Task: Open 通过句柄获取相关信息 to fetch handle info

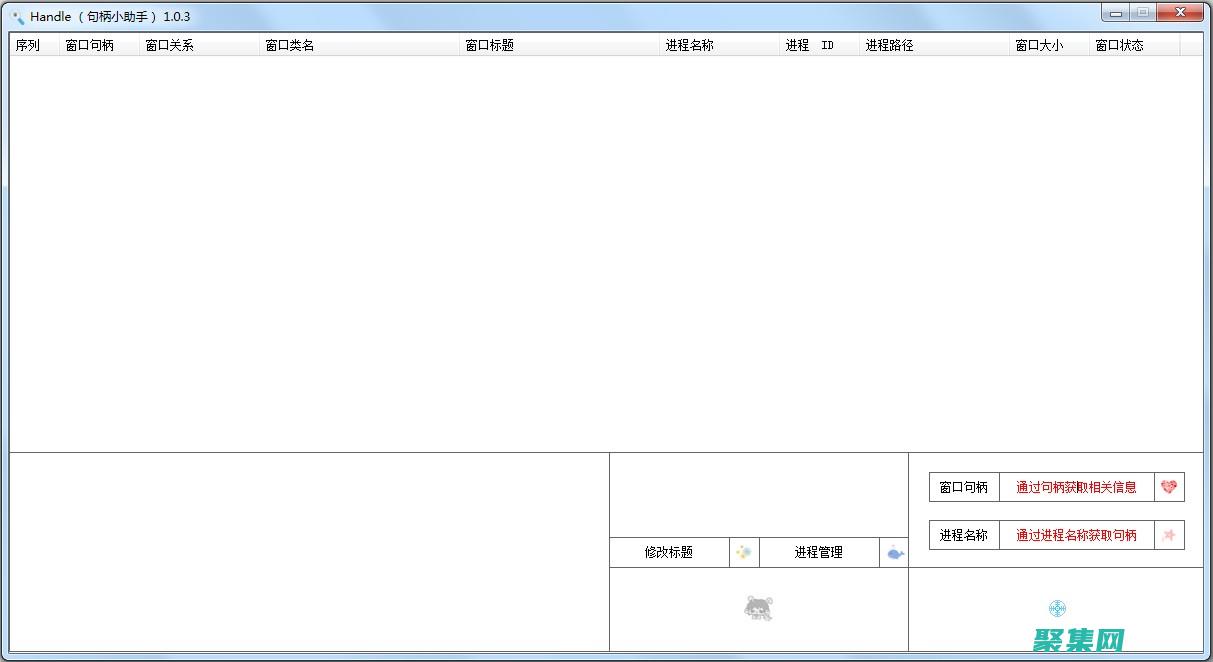Action: 1077,487
